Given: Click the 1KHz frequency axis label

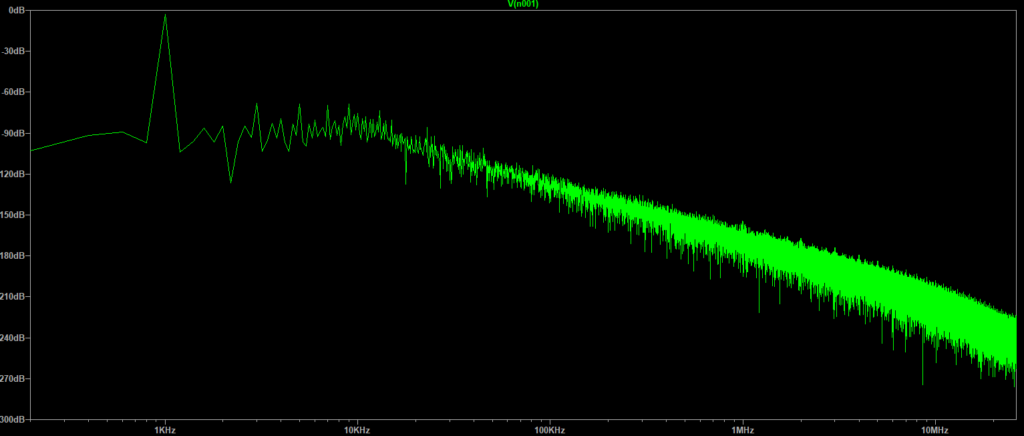Looking at the screenshot, I should pos(165,429).
